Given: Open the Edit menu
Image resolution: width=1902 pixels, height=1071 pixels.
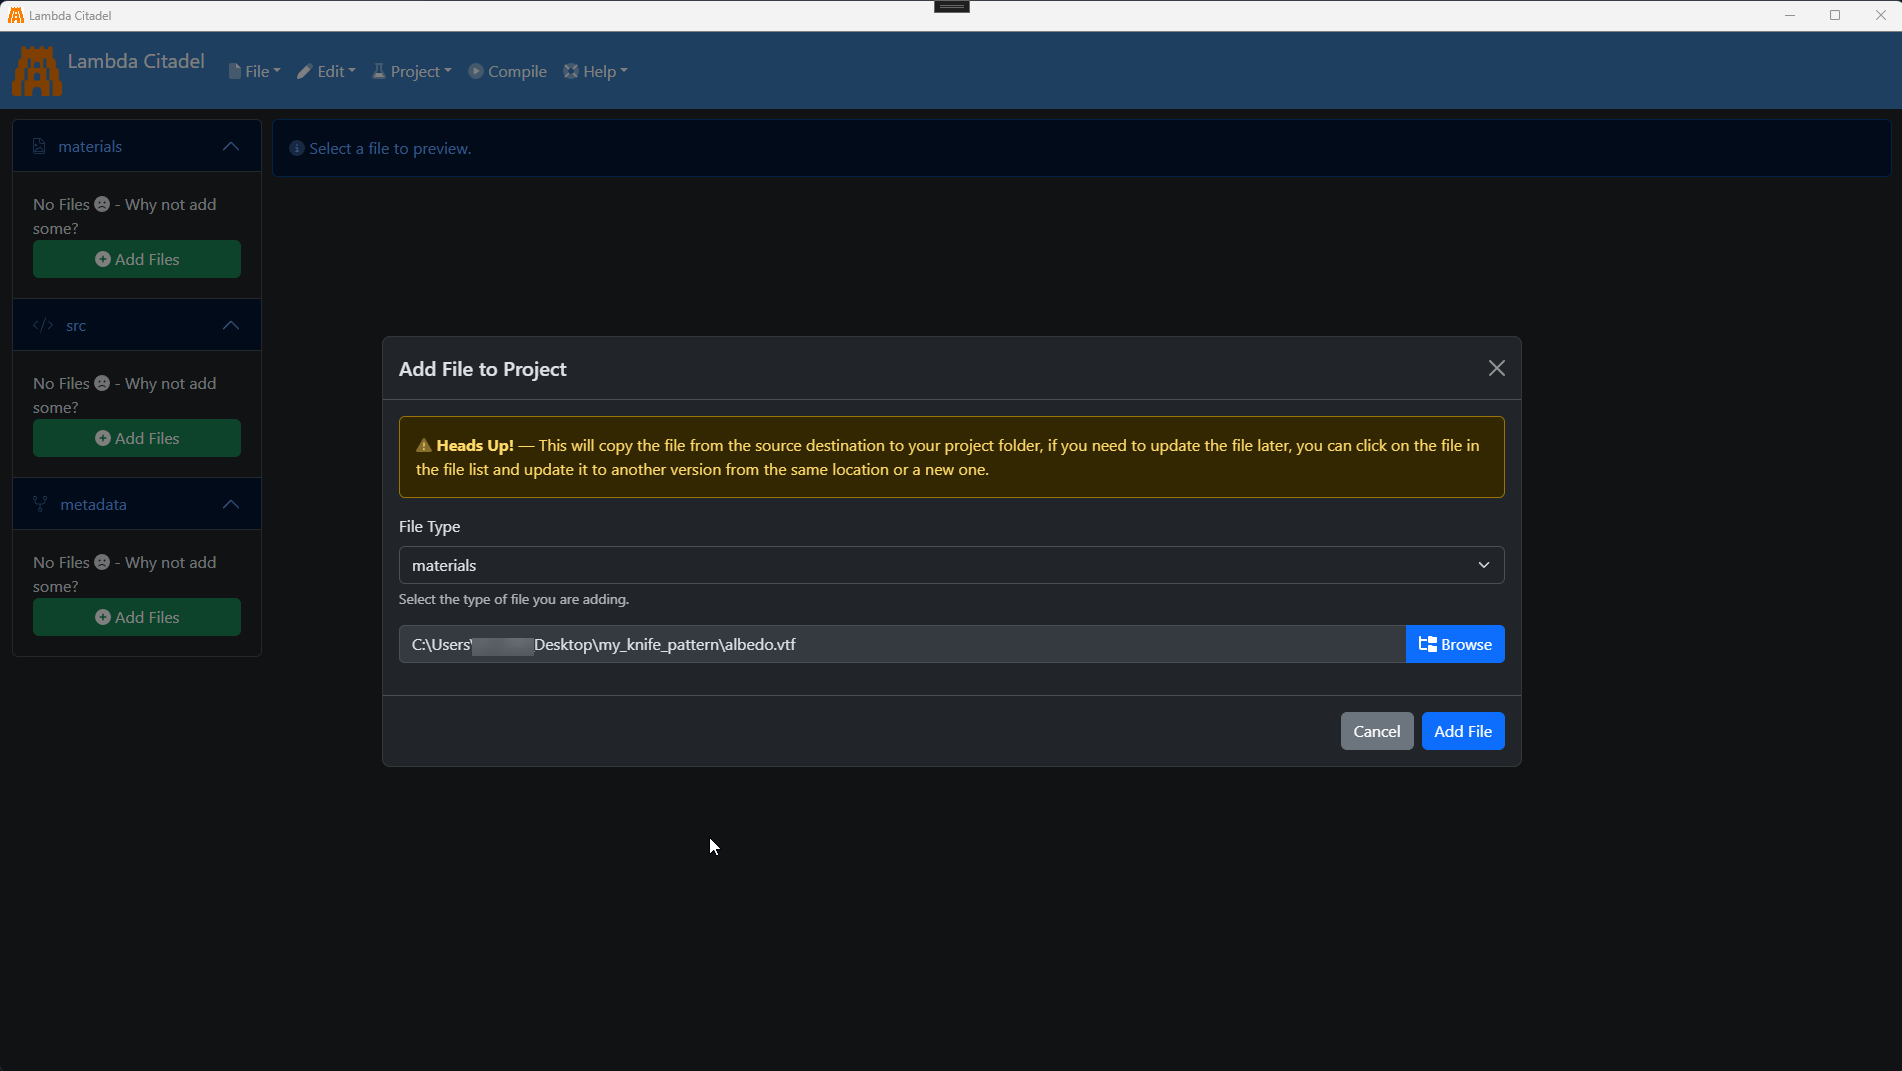Looking at the screenshot, I should tap(325, 71).
